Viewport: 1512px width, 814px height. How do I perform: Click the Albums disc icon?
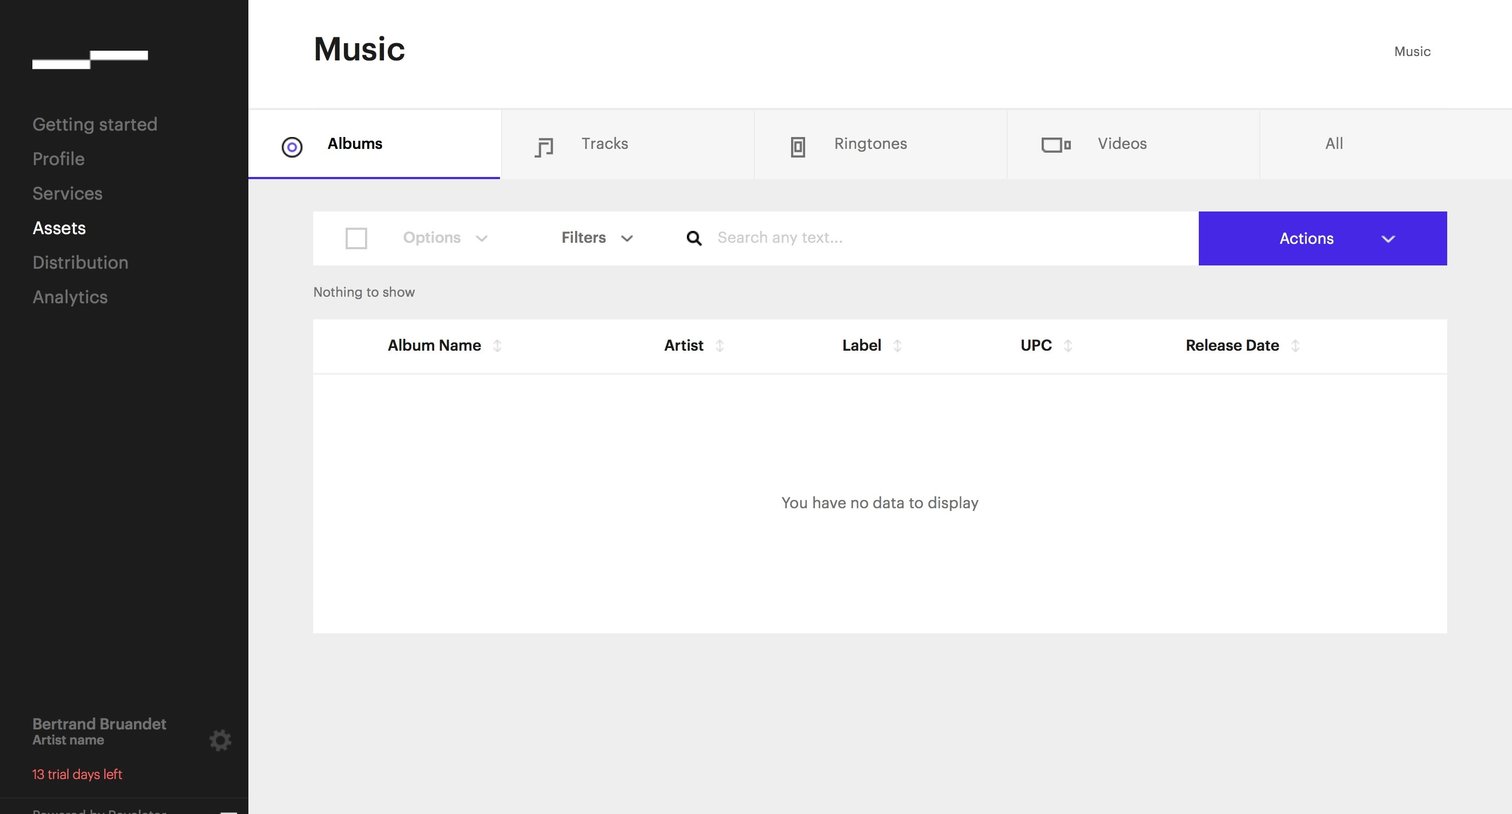[292, 147]
